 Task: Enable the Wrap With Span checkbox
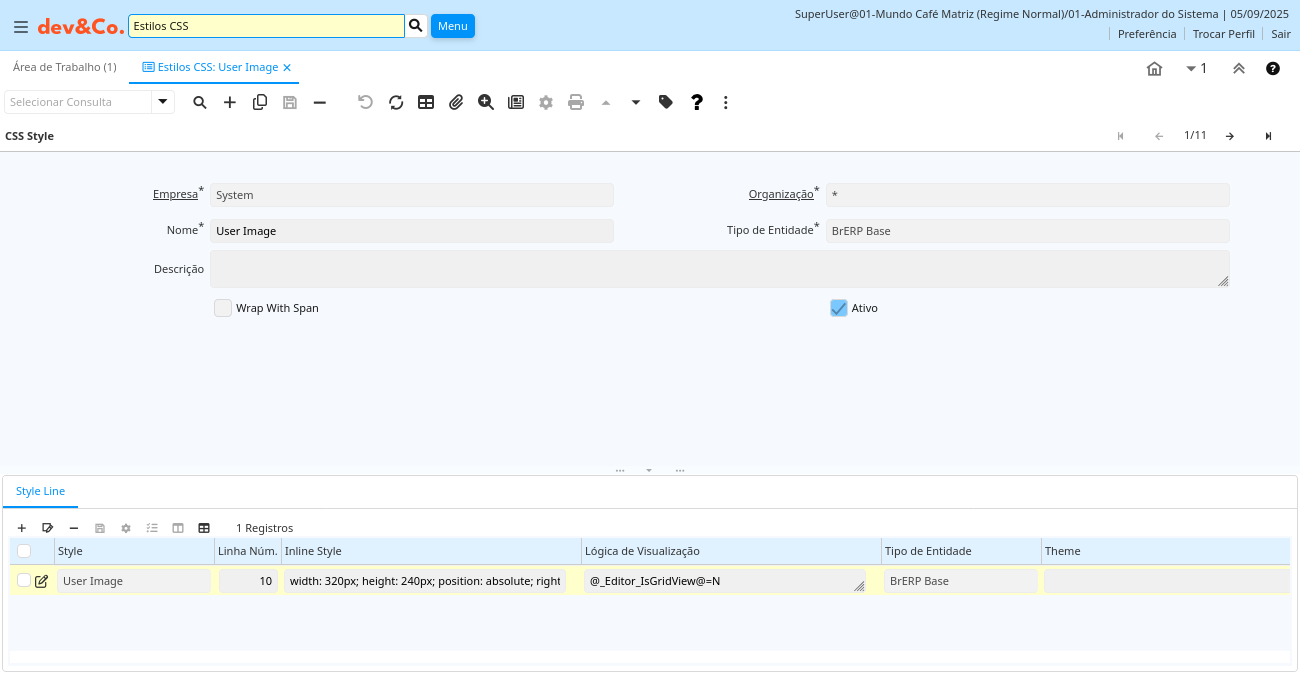click(x=223, y=308)
